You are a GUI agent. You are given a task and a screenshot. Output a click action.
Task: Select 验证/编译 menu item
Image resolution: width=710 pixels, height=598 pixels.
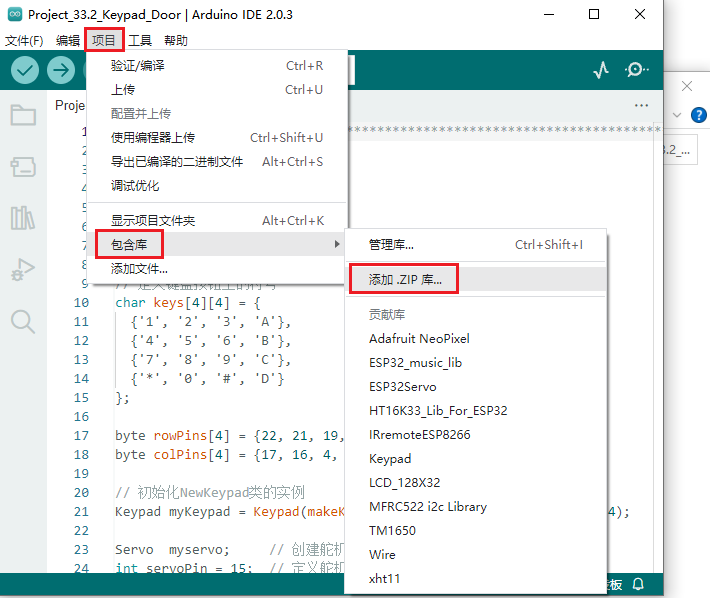[x=138, y=66]
